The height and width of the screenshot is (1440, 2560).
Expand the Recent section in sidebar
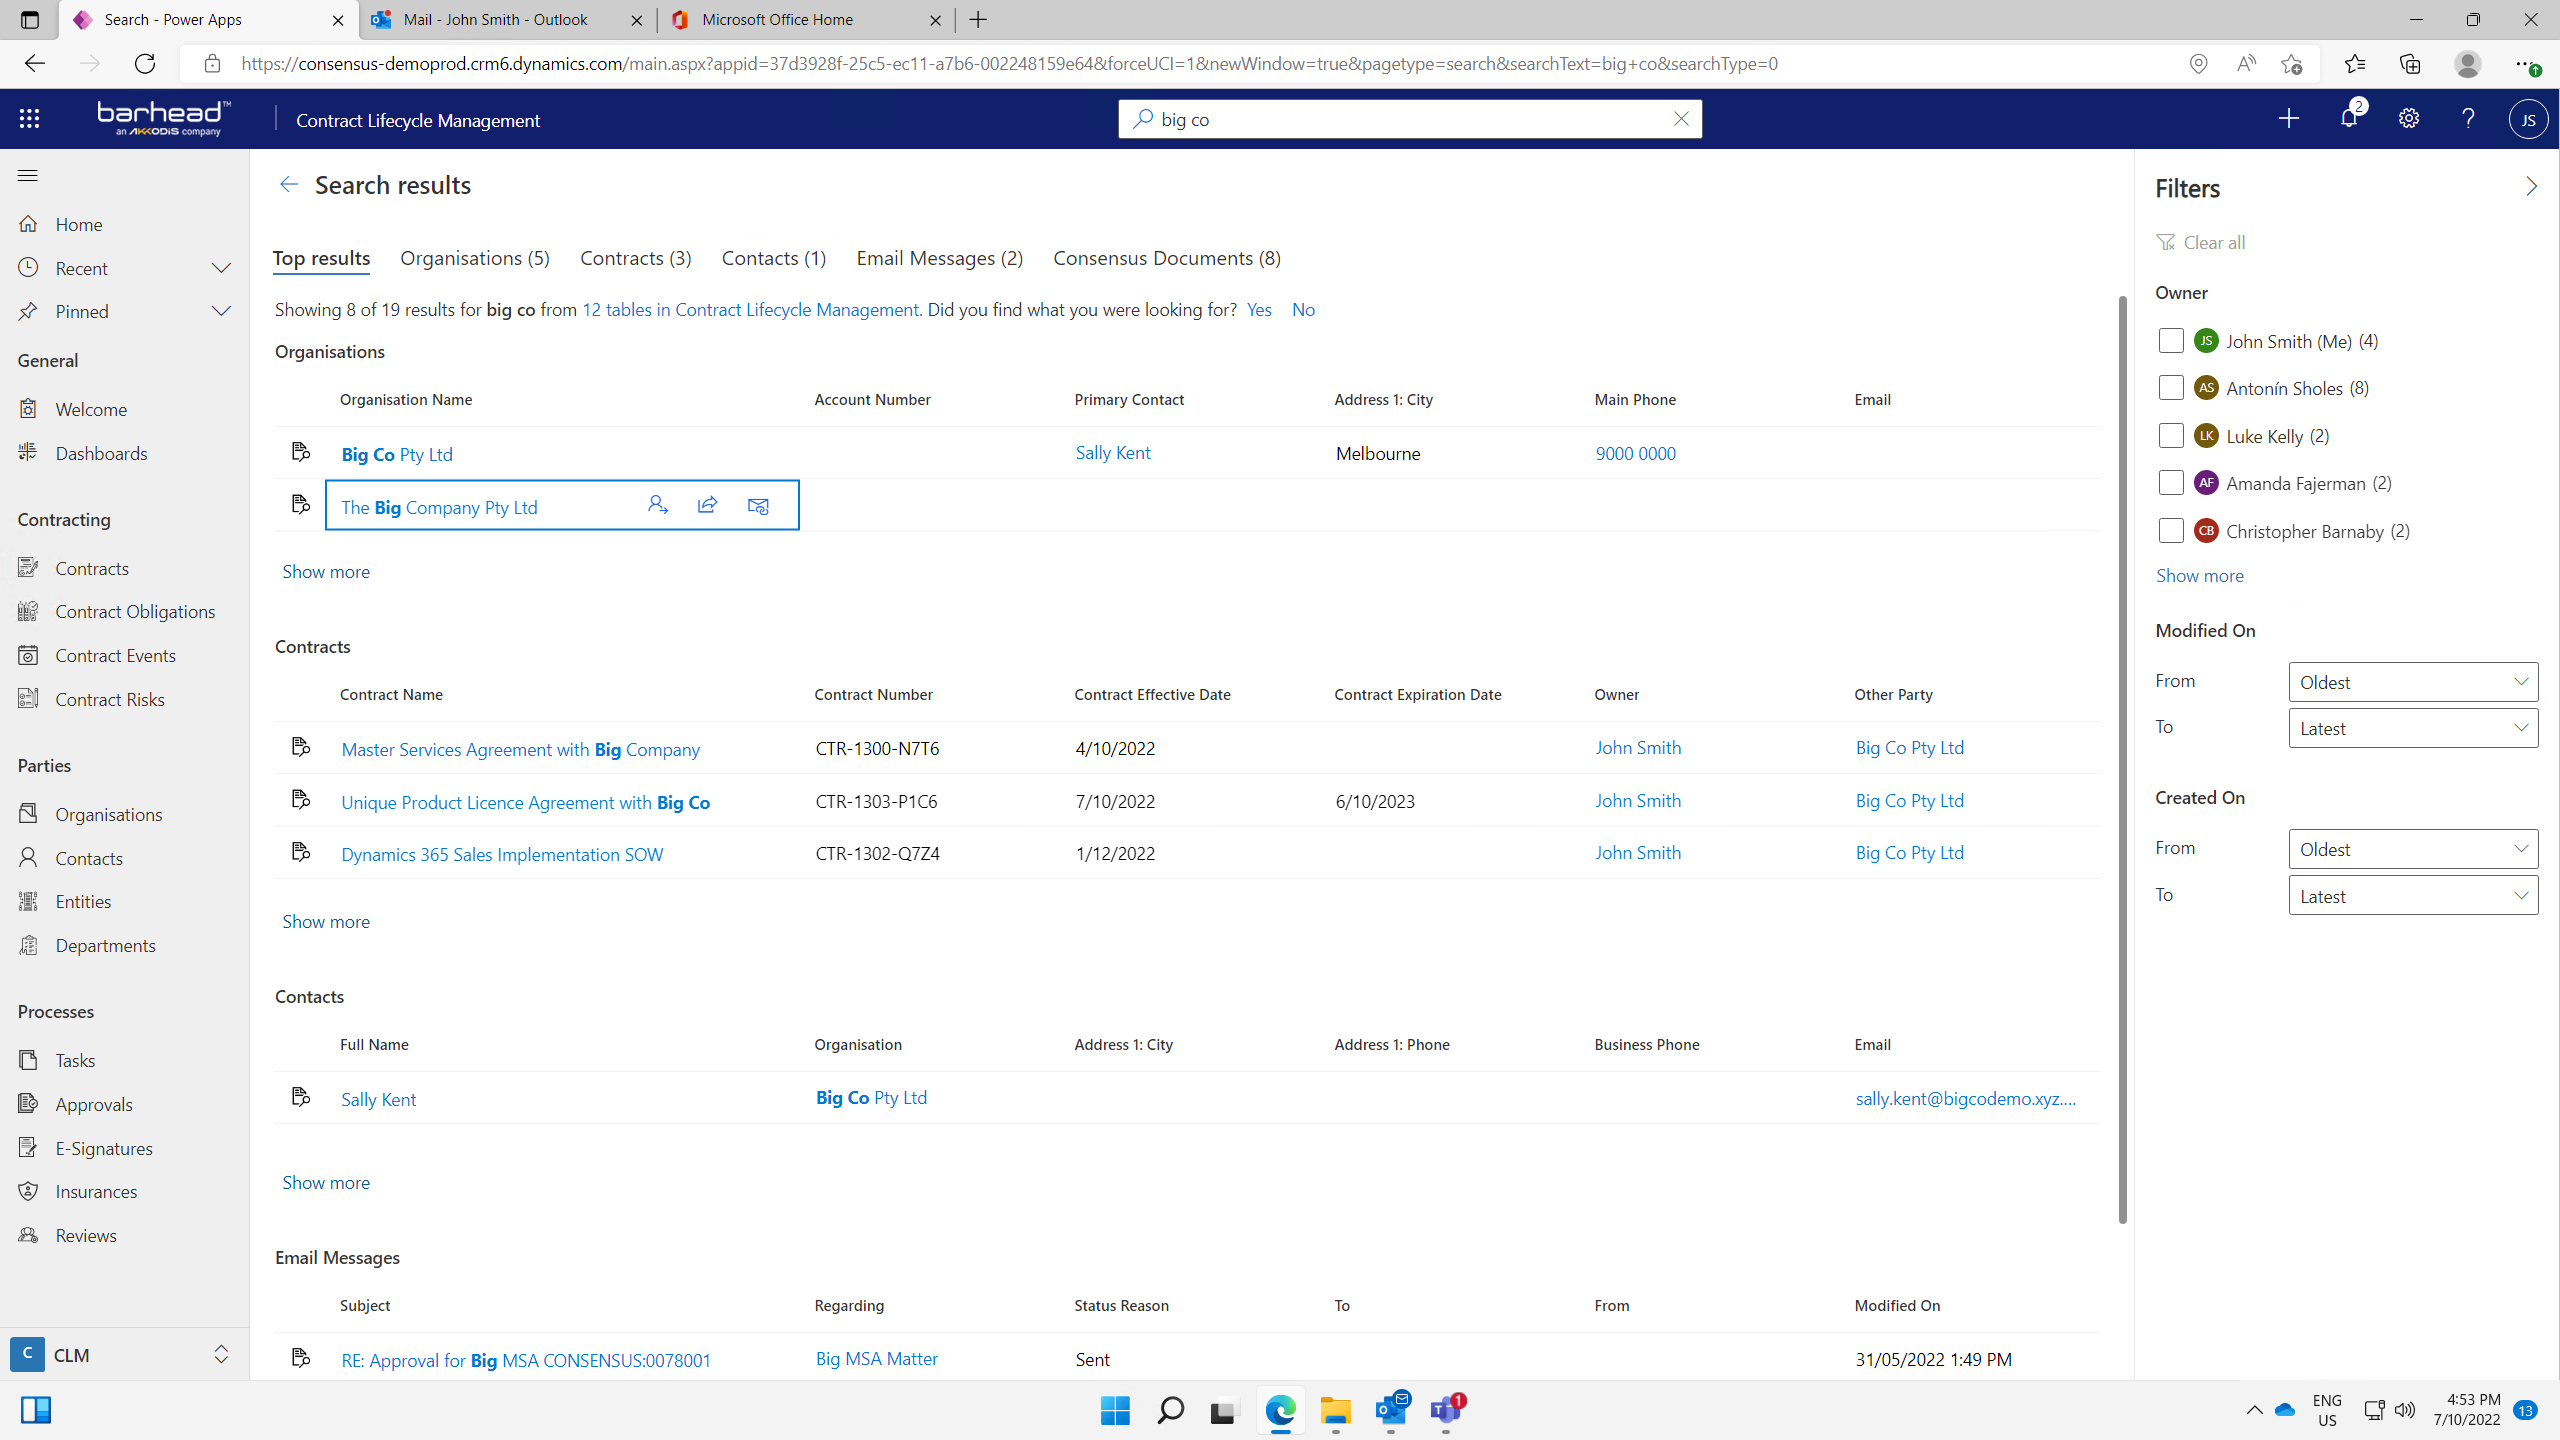221,268
